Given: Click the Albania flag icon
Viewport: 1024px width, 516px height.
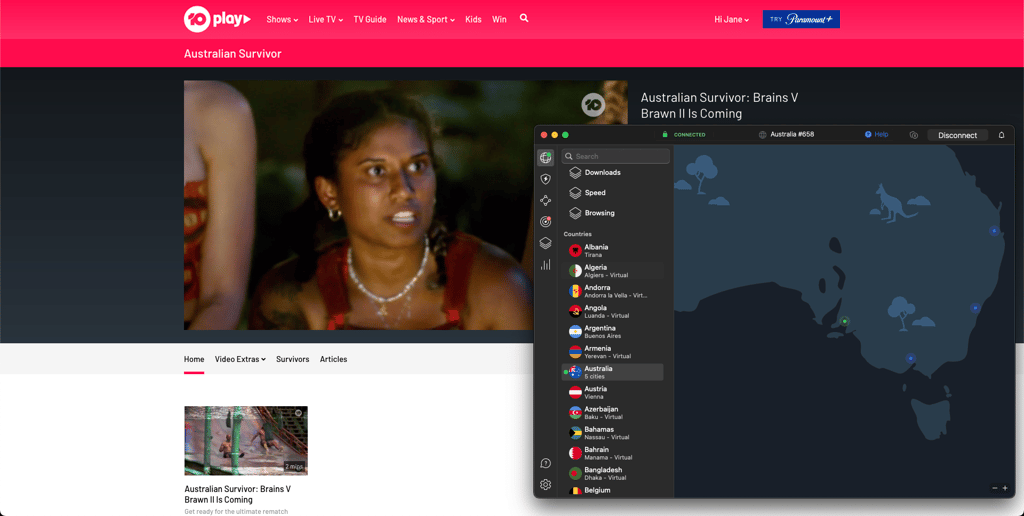Looking at the screenshot, I should (x=575, y=251).
